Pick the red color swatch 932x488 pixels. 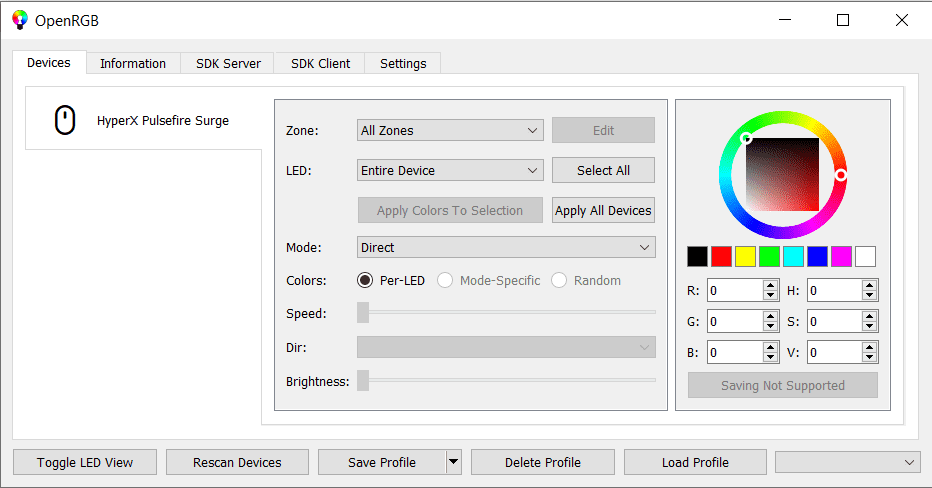pyautogui.click(x=722, y=257)
